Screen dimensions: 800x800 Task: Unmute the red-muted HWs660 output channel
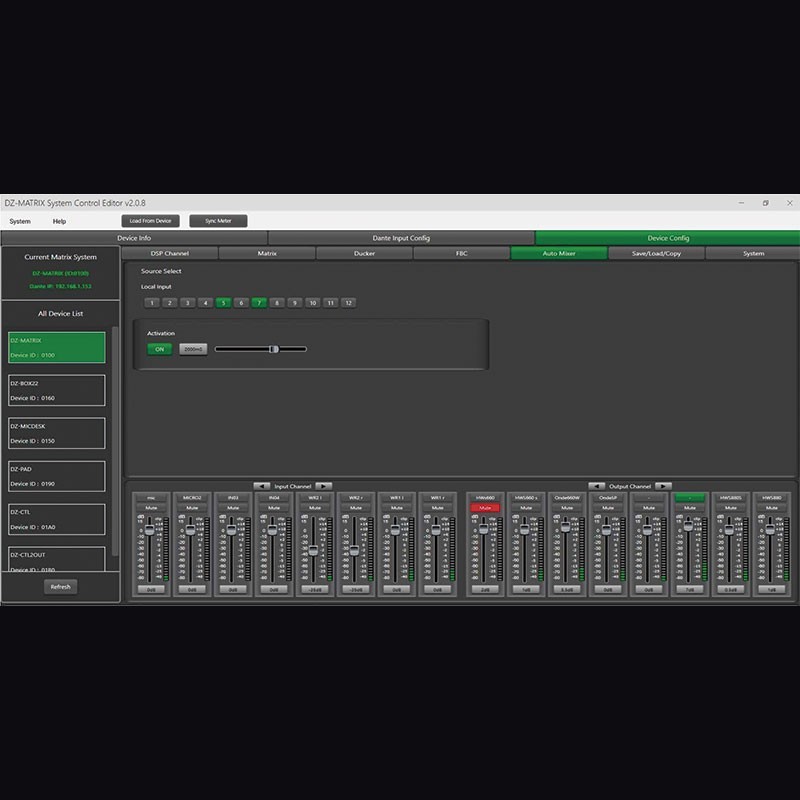coord(485,508)
